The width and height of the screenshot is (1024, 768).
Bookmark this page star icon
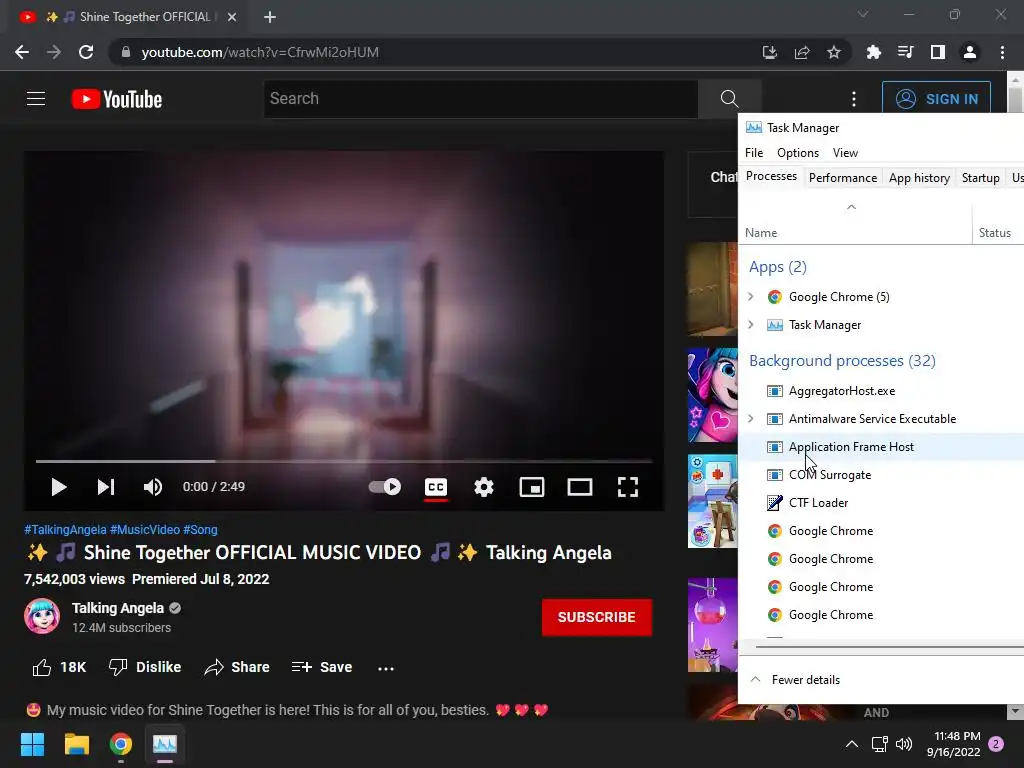click(x=834, y=52)
